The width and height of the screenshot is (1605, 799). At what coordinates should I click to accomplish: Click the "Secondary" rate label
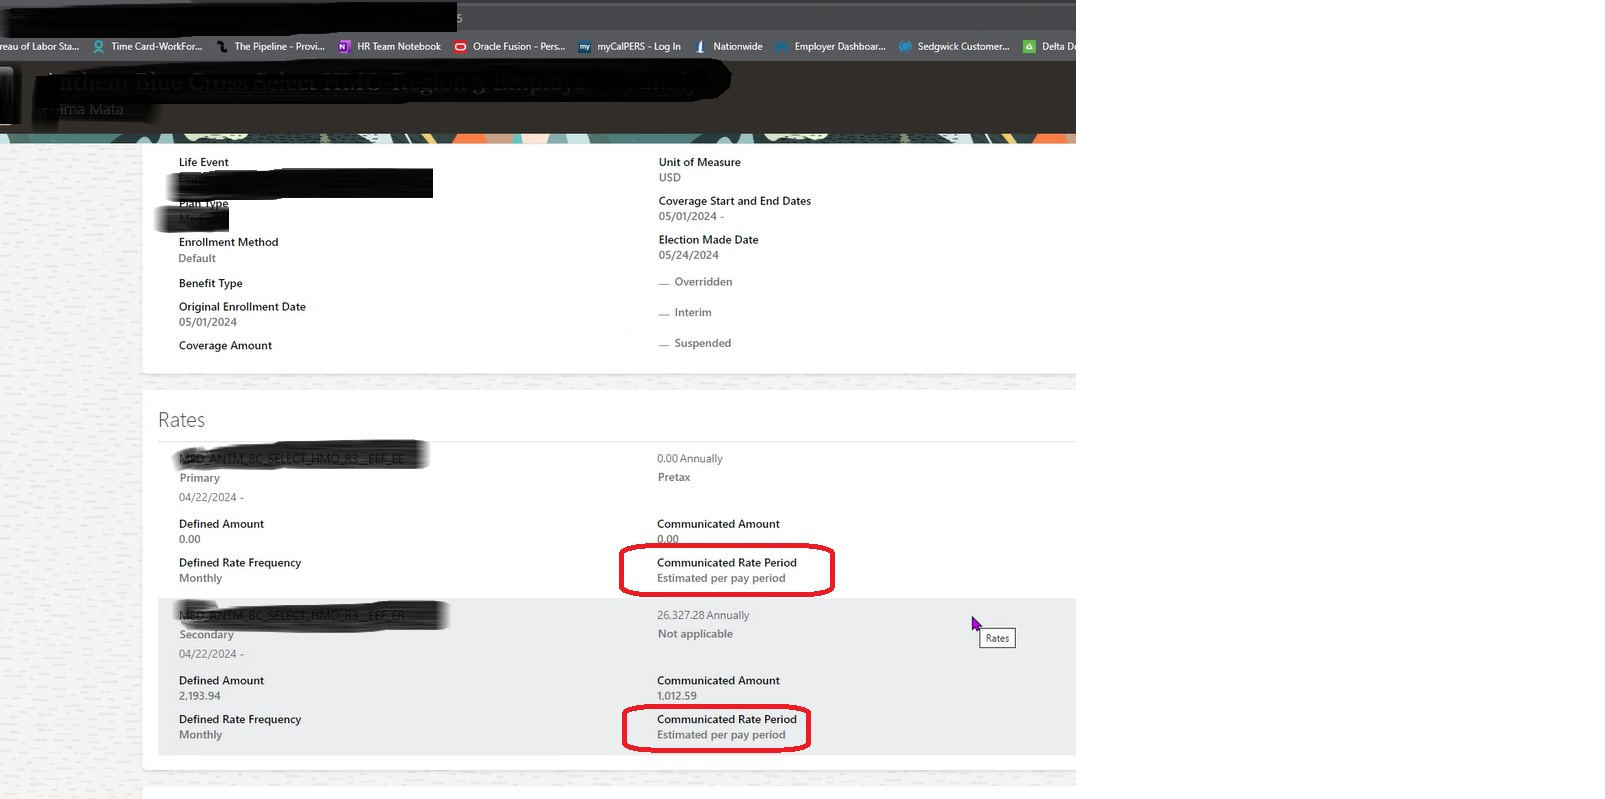[206, 635]
